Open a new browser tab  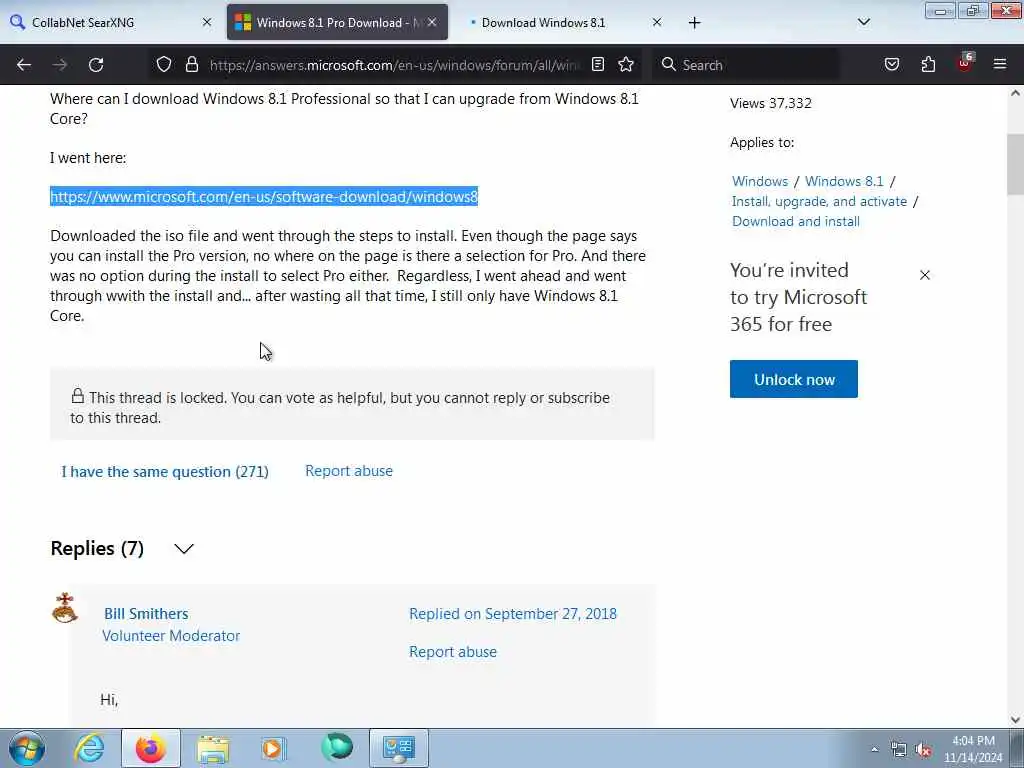click(x=694, y=23)
